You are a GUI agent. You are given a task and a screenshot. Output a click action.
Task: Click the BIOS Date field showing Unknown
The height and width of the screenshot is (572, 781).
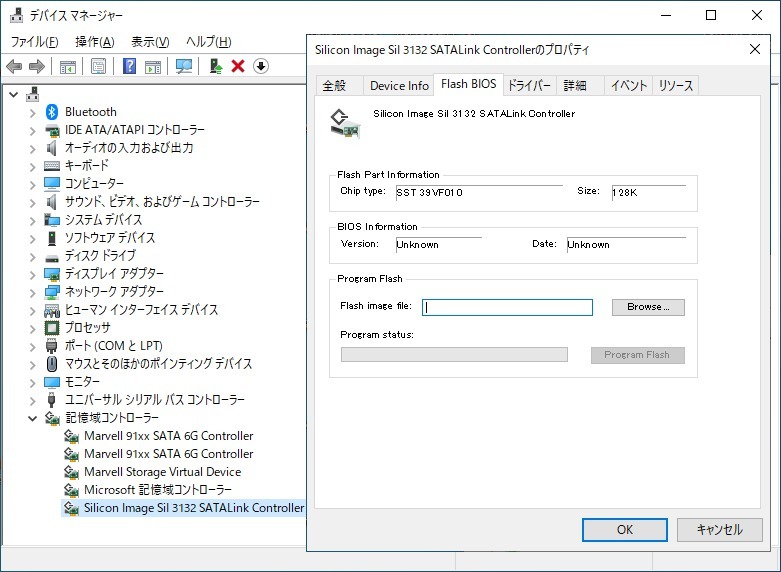tap(627, 245)
